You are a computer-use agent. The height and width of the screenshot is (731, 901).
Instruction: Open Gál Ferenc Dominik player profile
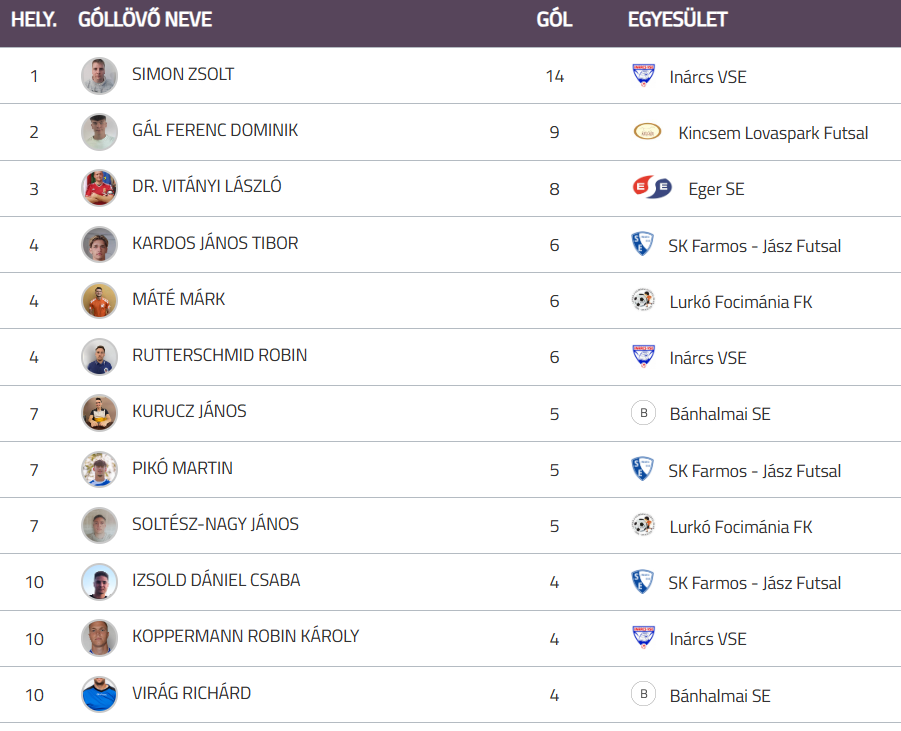click(215, 130)
